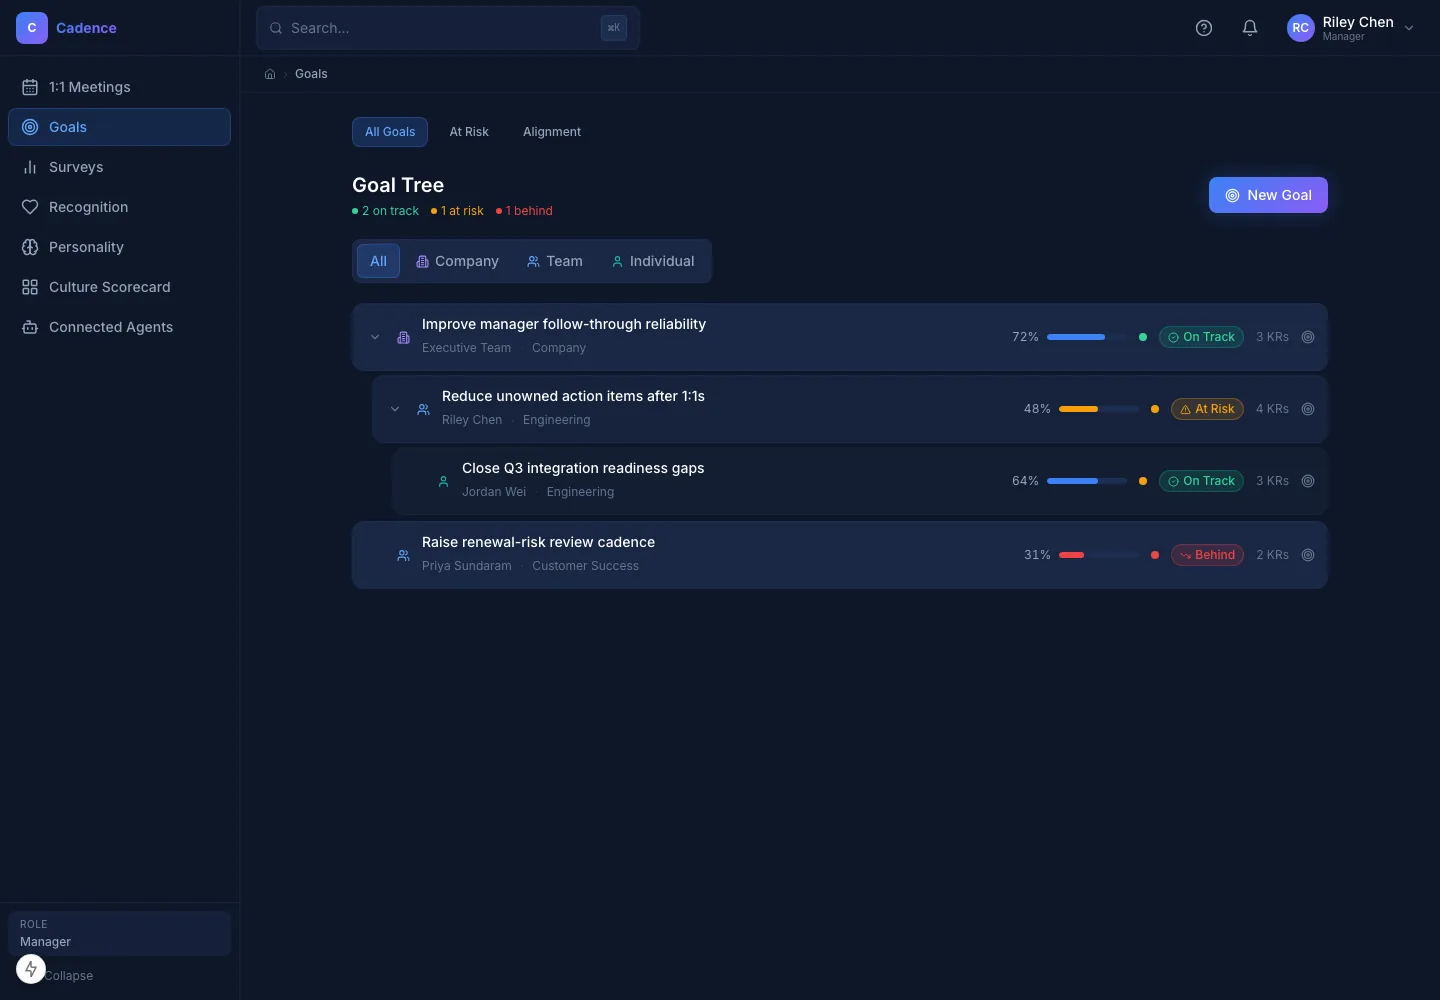Filter goals by Team

pos(555,261)
